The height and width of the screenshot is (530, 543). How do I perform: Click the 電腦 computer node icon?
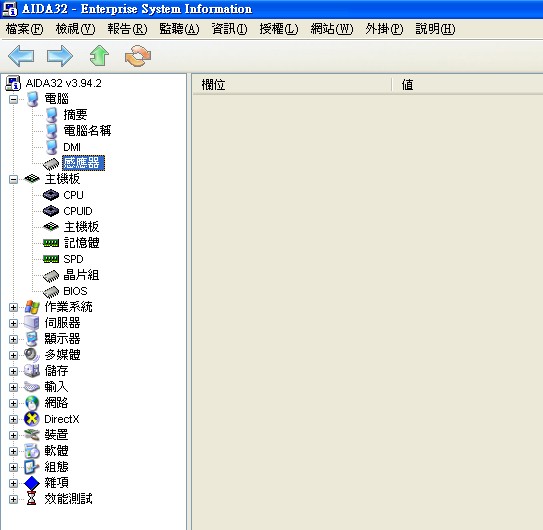coord(33,99)
